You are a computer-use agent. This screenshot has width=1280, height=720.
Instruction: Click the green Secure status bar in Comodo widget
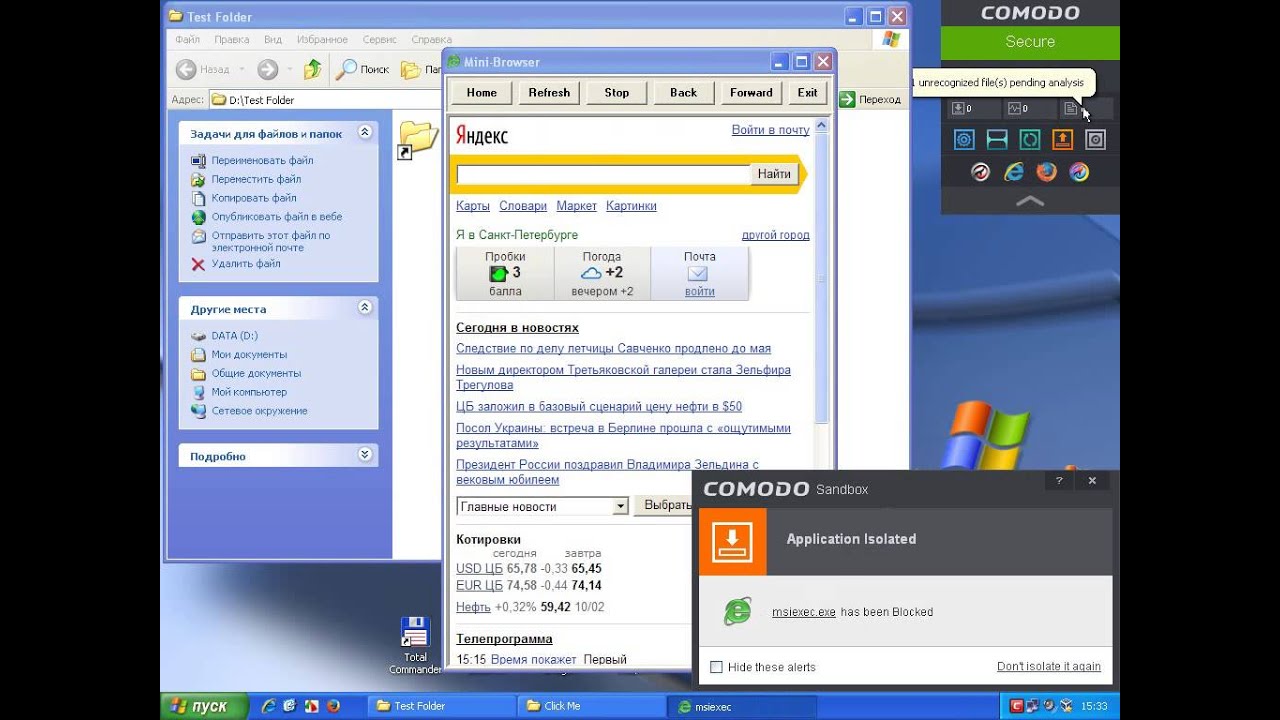point(1030,42)
